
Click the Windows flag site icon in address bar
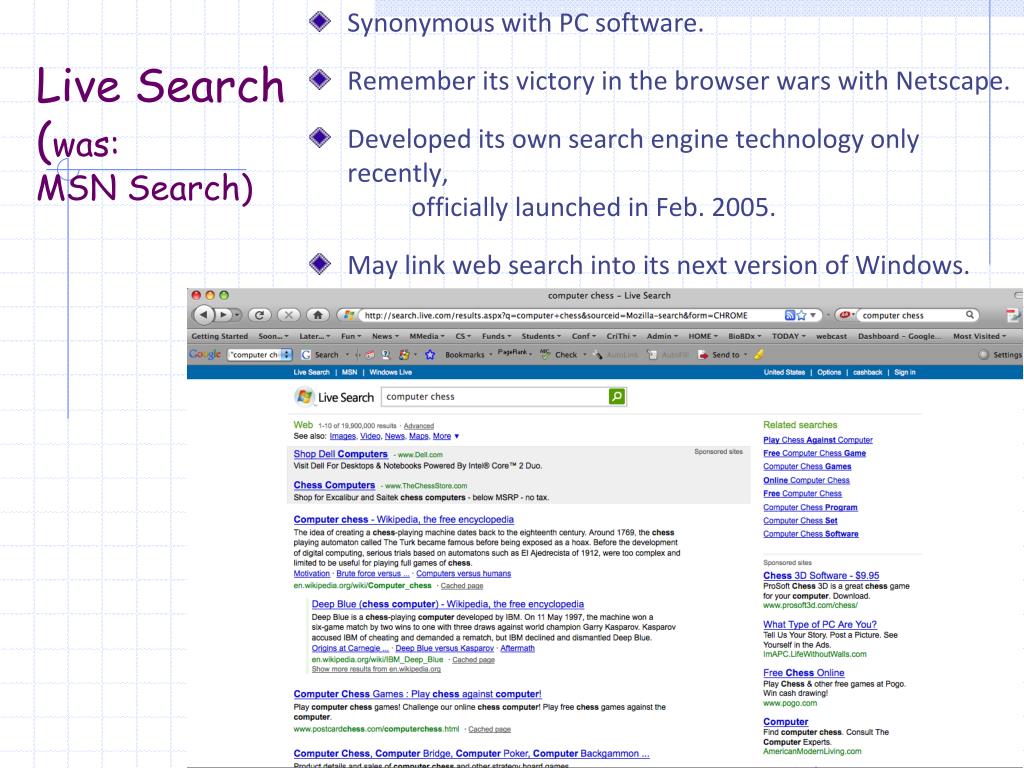[x=349, y=315]
